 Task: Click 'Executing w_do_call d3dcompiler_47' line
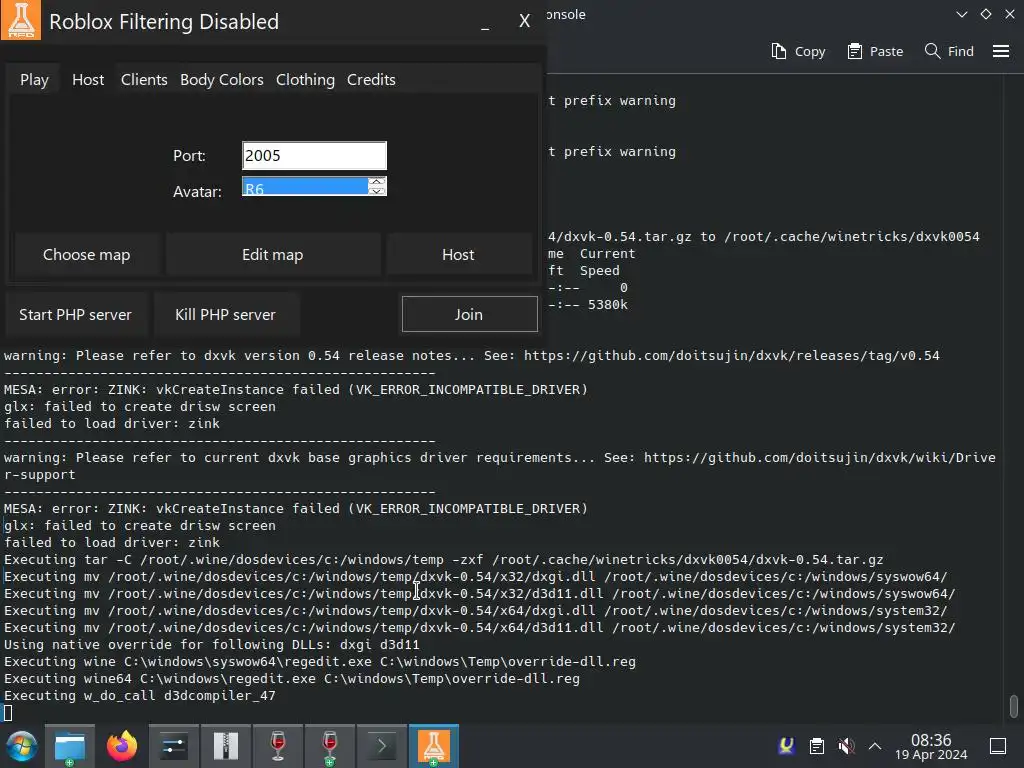tap(140, 696)
